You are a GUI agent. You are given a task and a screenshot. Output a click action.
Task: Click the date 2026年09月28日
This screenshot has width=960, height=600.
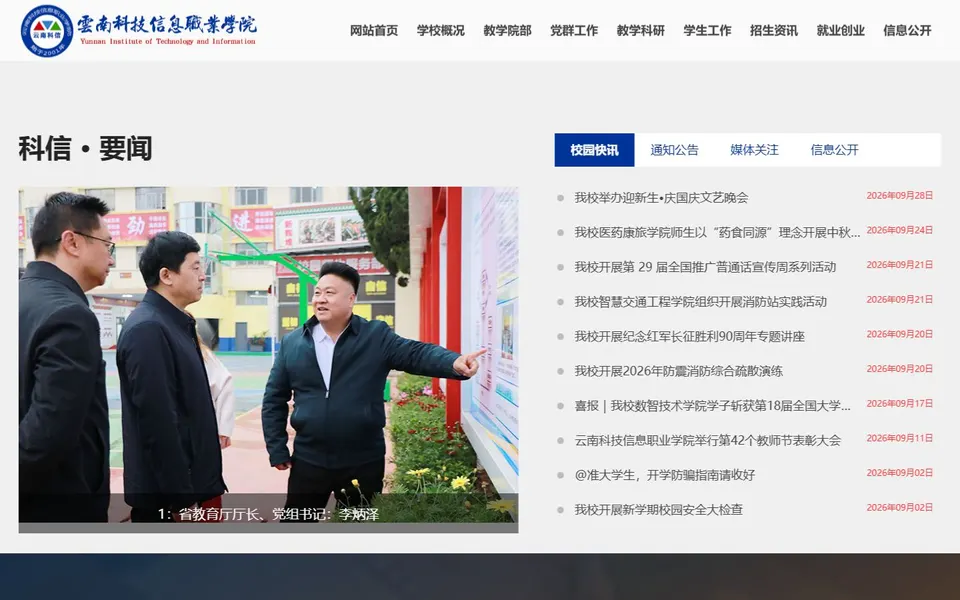(899, 196)
